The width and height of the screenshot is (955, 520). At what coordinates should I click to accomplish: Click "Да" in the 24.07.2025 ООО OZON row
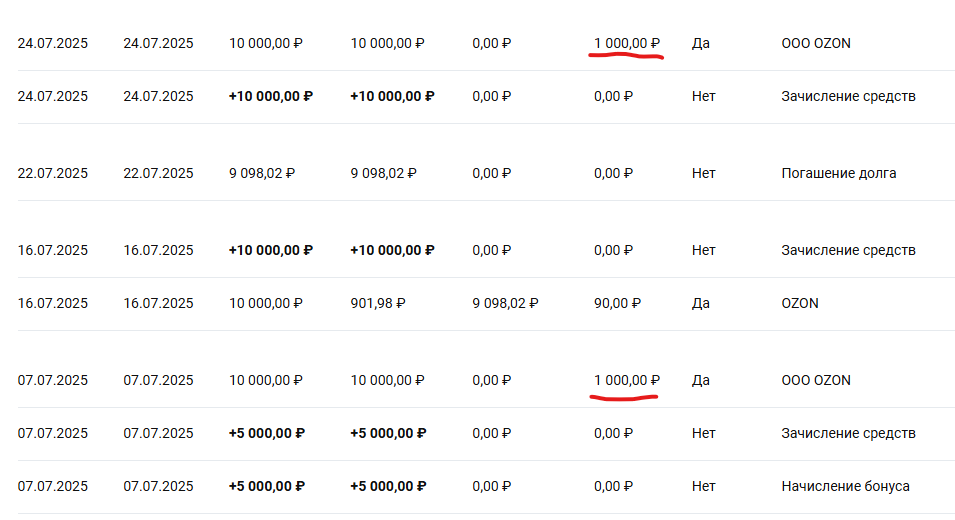pos(700,43)
